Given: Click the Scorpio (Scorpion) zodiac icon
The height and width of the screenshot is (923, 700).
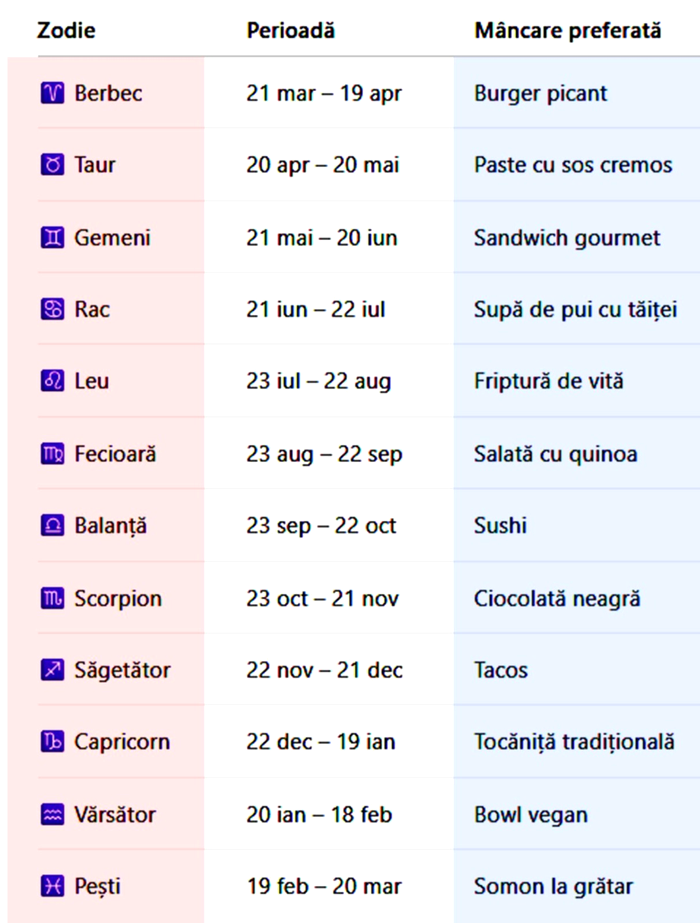Looking at the screenshot, I should [52, 599].
